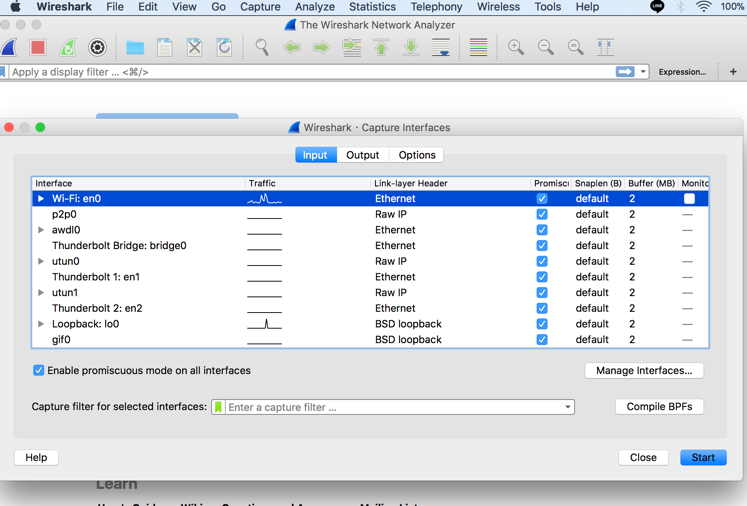Open Manage Interfaces dialog
Screen dimensions: 747x506
(x=644, y=371)
